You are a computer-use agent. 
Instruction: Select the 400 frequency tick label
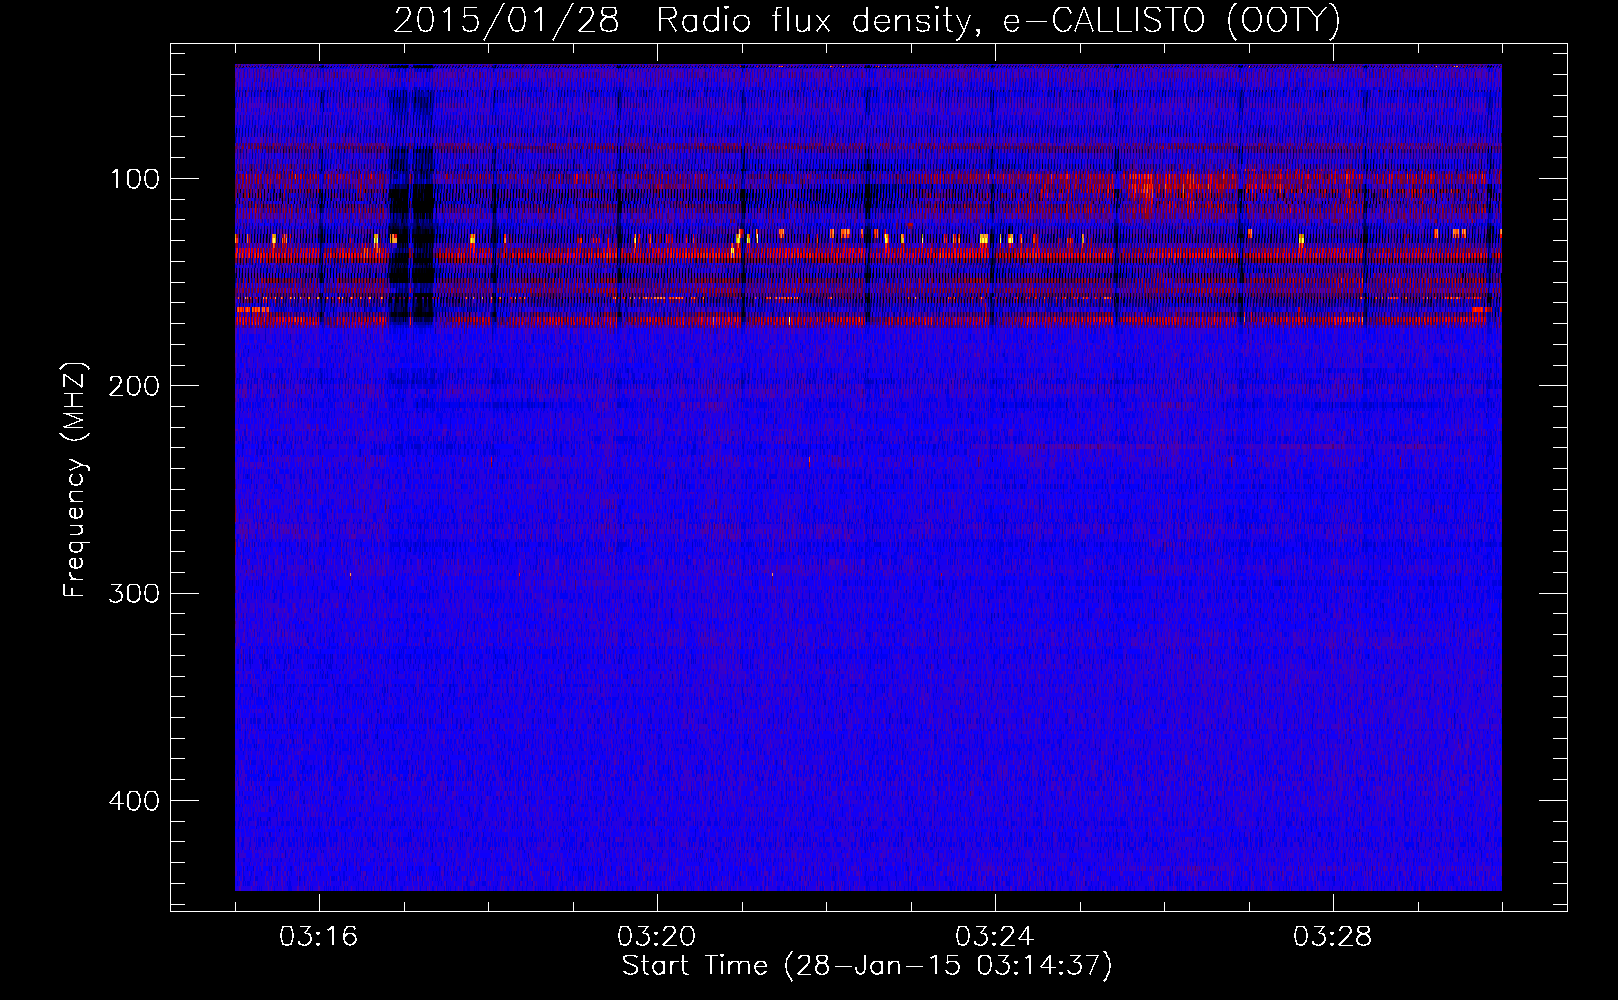click(x=134, y=801)
